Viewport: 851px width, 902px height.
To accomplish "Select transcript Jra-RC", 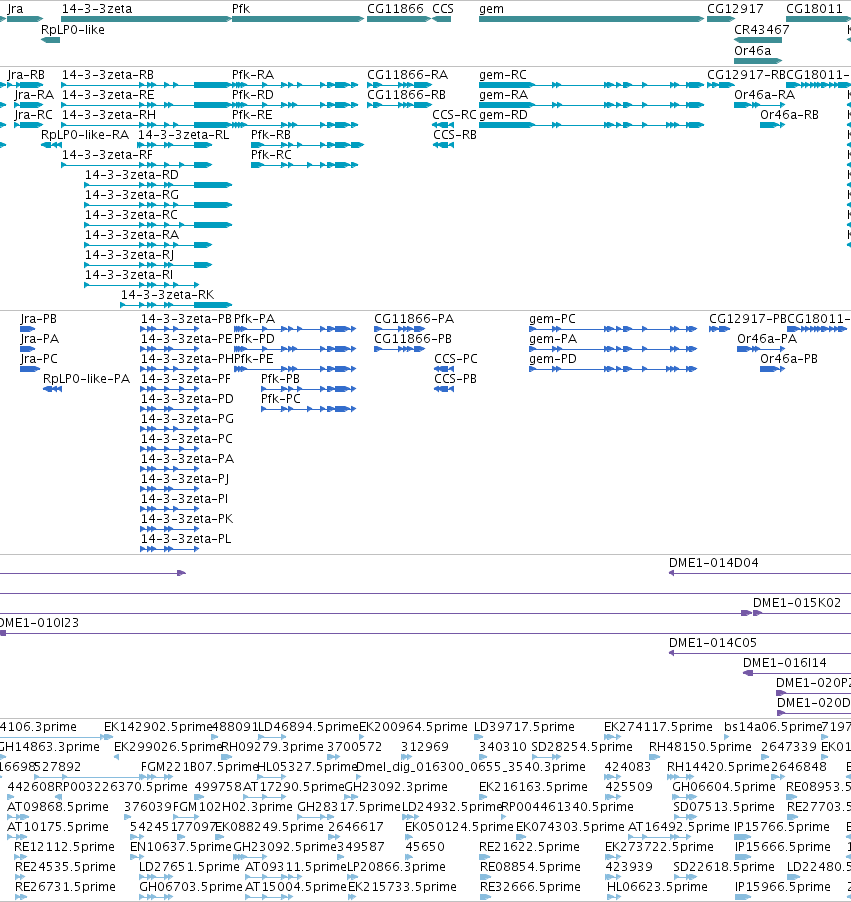I will point(33,115).
